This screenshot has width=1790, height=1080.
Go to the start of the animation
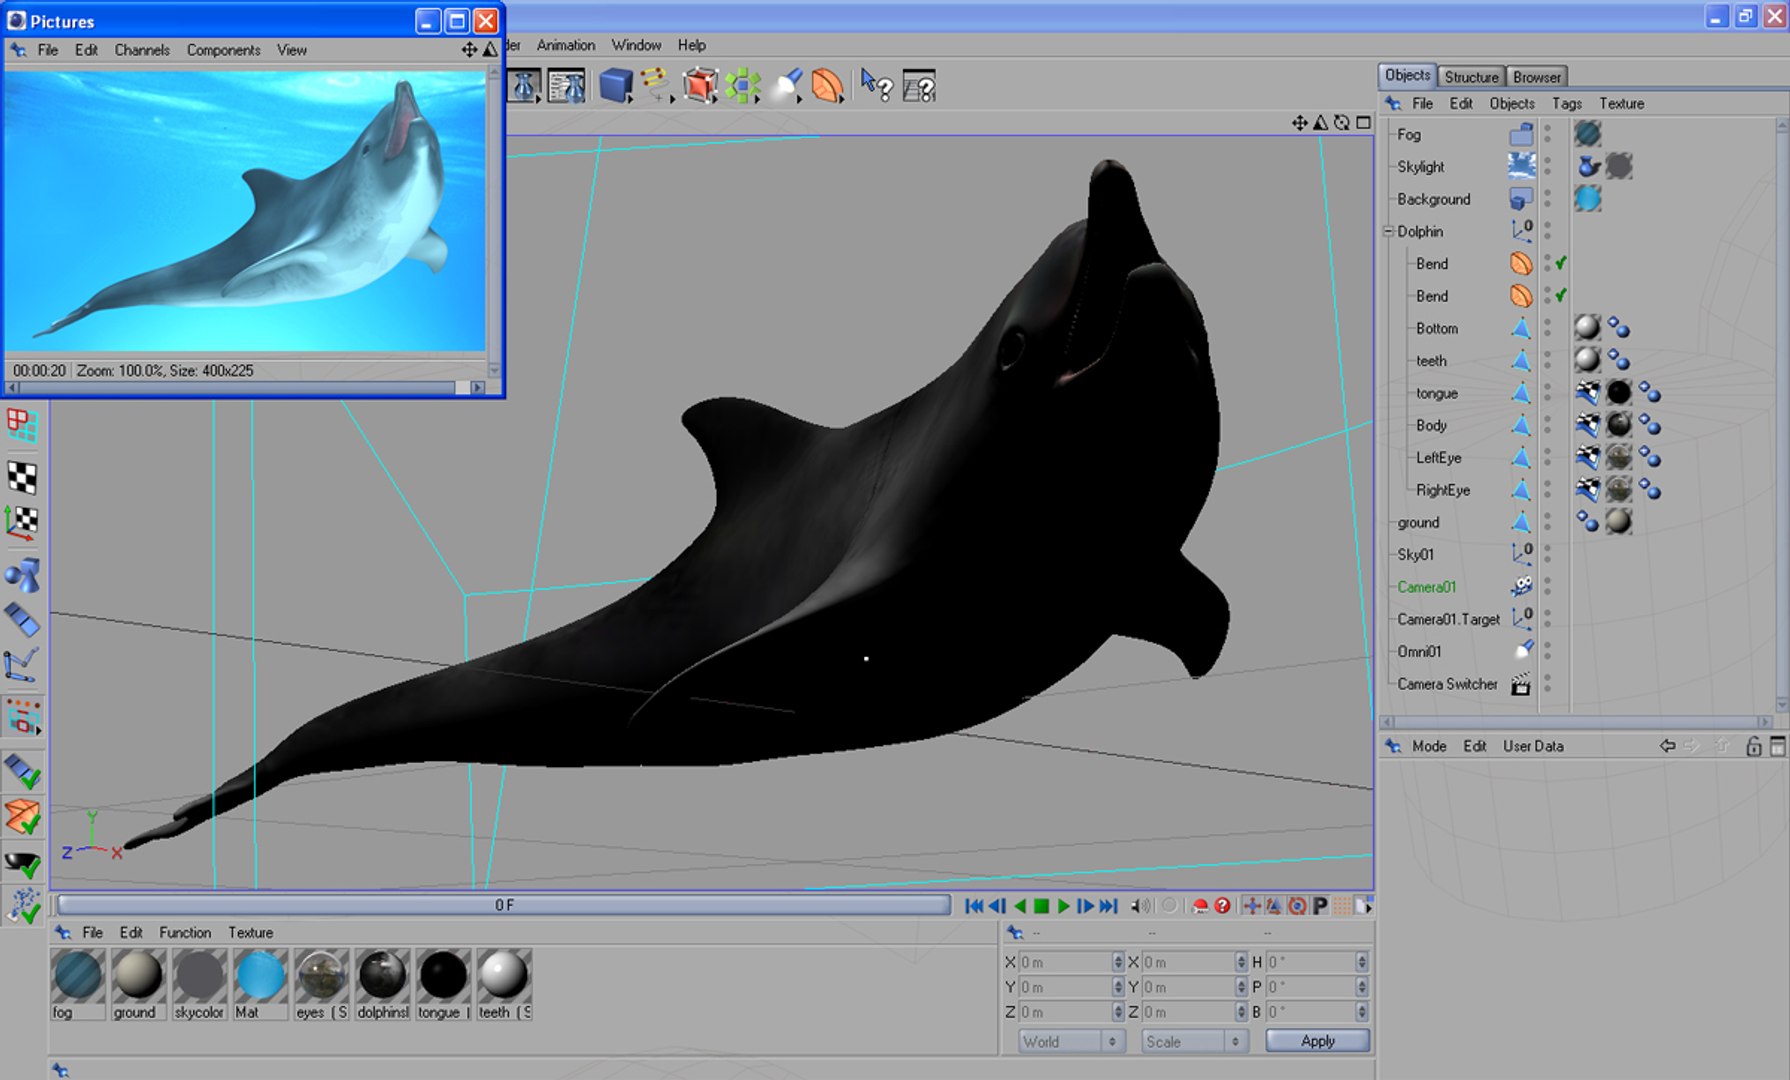pyautogui.click(x=974, y=906)
